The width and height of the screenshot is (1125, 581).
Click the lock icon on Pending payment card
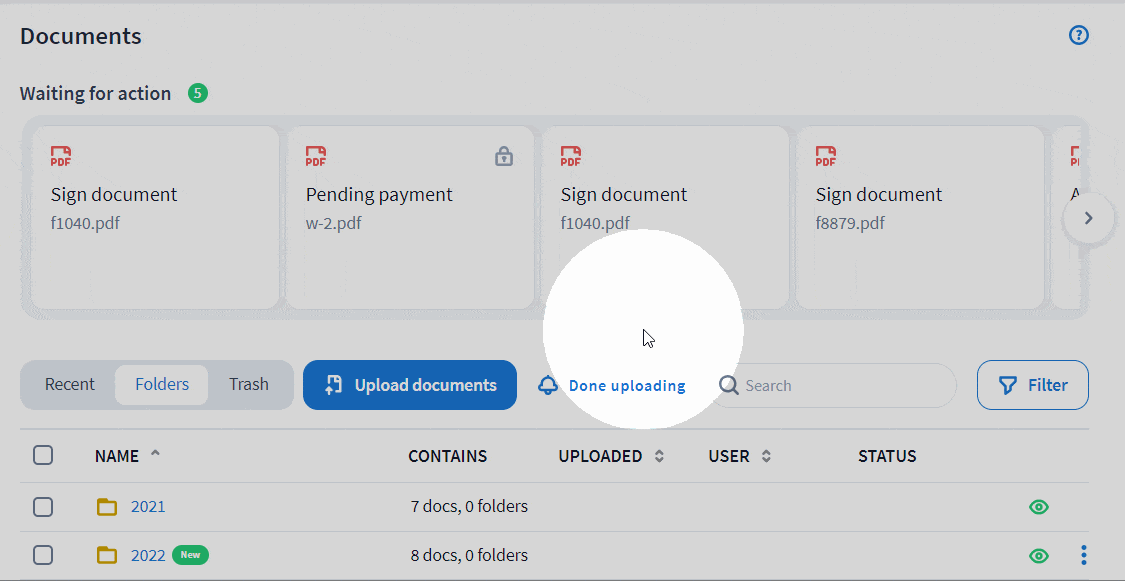tap(504, 156)
